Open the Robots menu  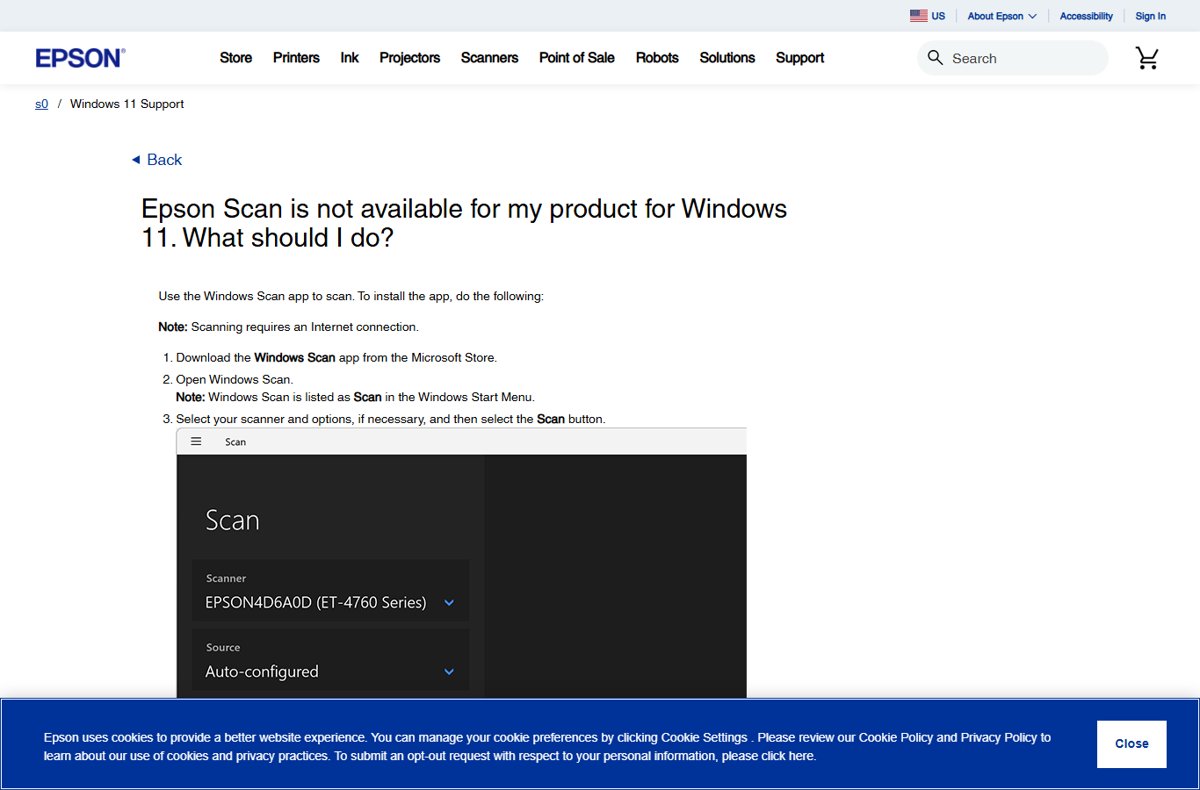coord(657,58)
